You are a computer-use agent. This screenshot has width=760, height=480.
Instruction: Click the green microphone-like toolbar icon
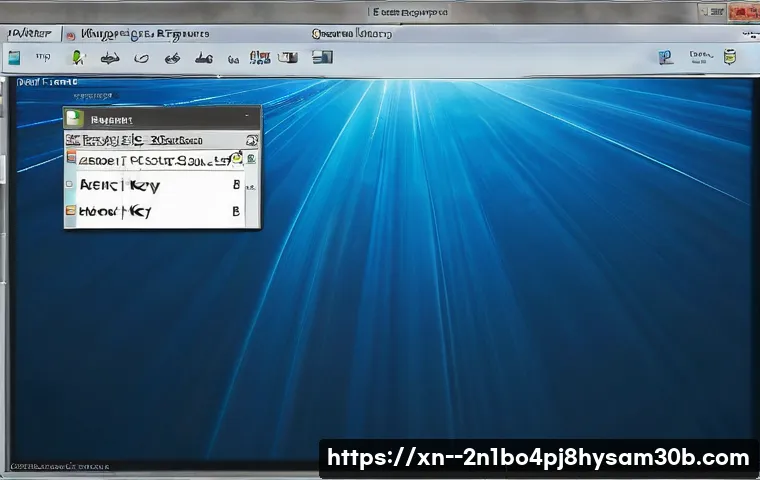point(78,58)
